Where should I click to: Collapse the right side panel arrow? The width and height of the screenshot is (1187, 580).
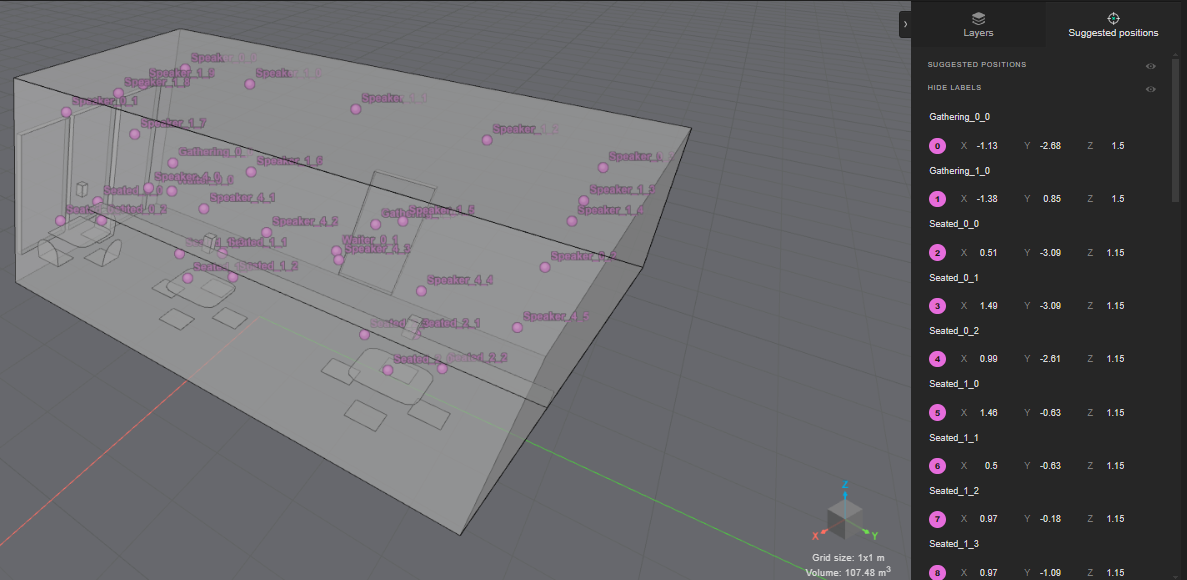click(x=905, y=24)
